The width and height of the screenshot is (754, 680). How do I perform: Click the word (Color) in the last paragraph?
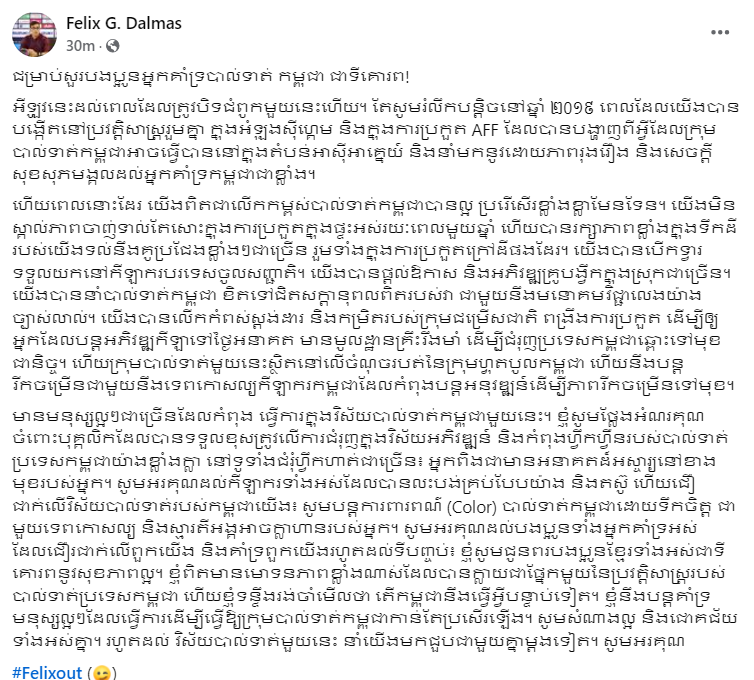click(x=471, y=507)
